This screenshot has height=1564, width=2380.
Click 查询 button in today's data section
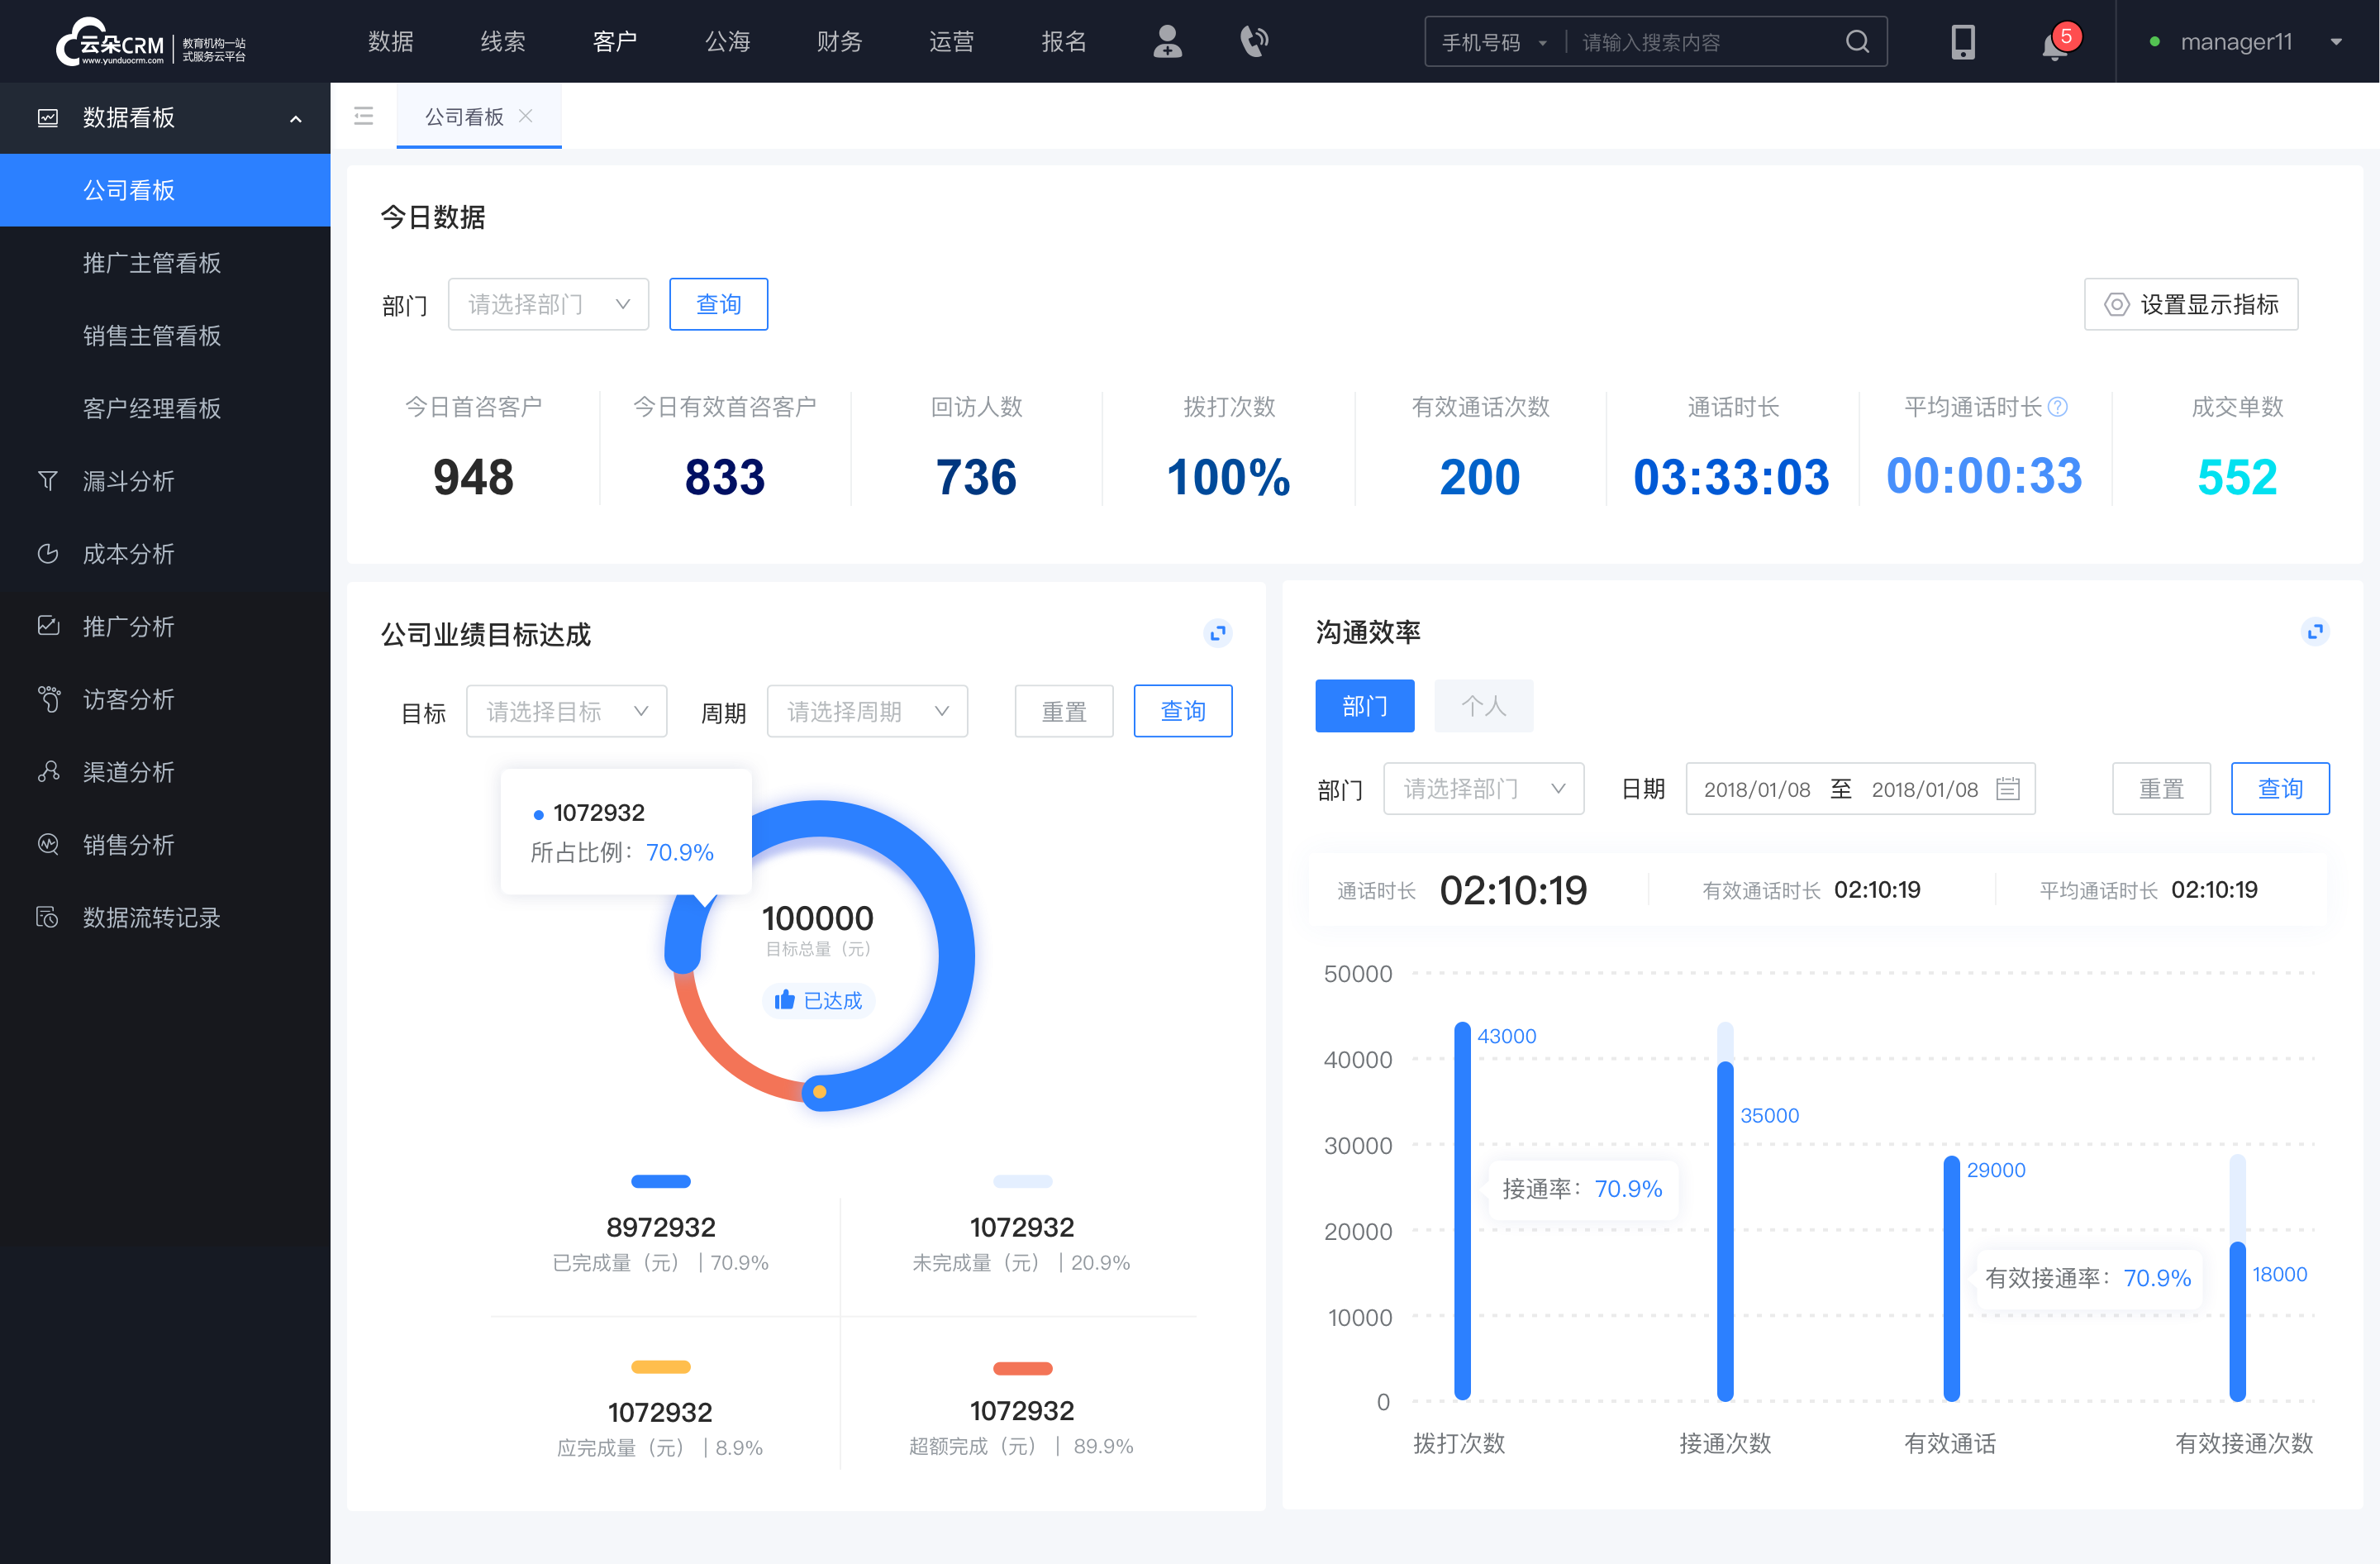[717, 302]
